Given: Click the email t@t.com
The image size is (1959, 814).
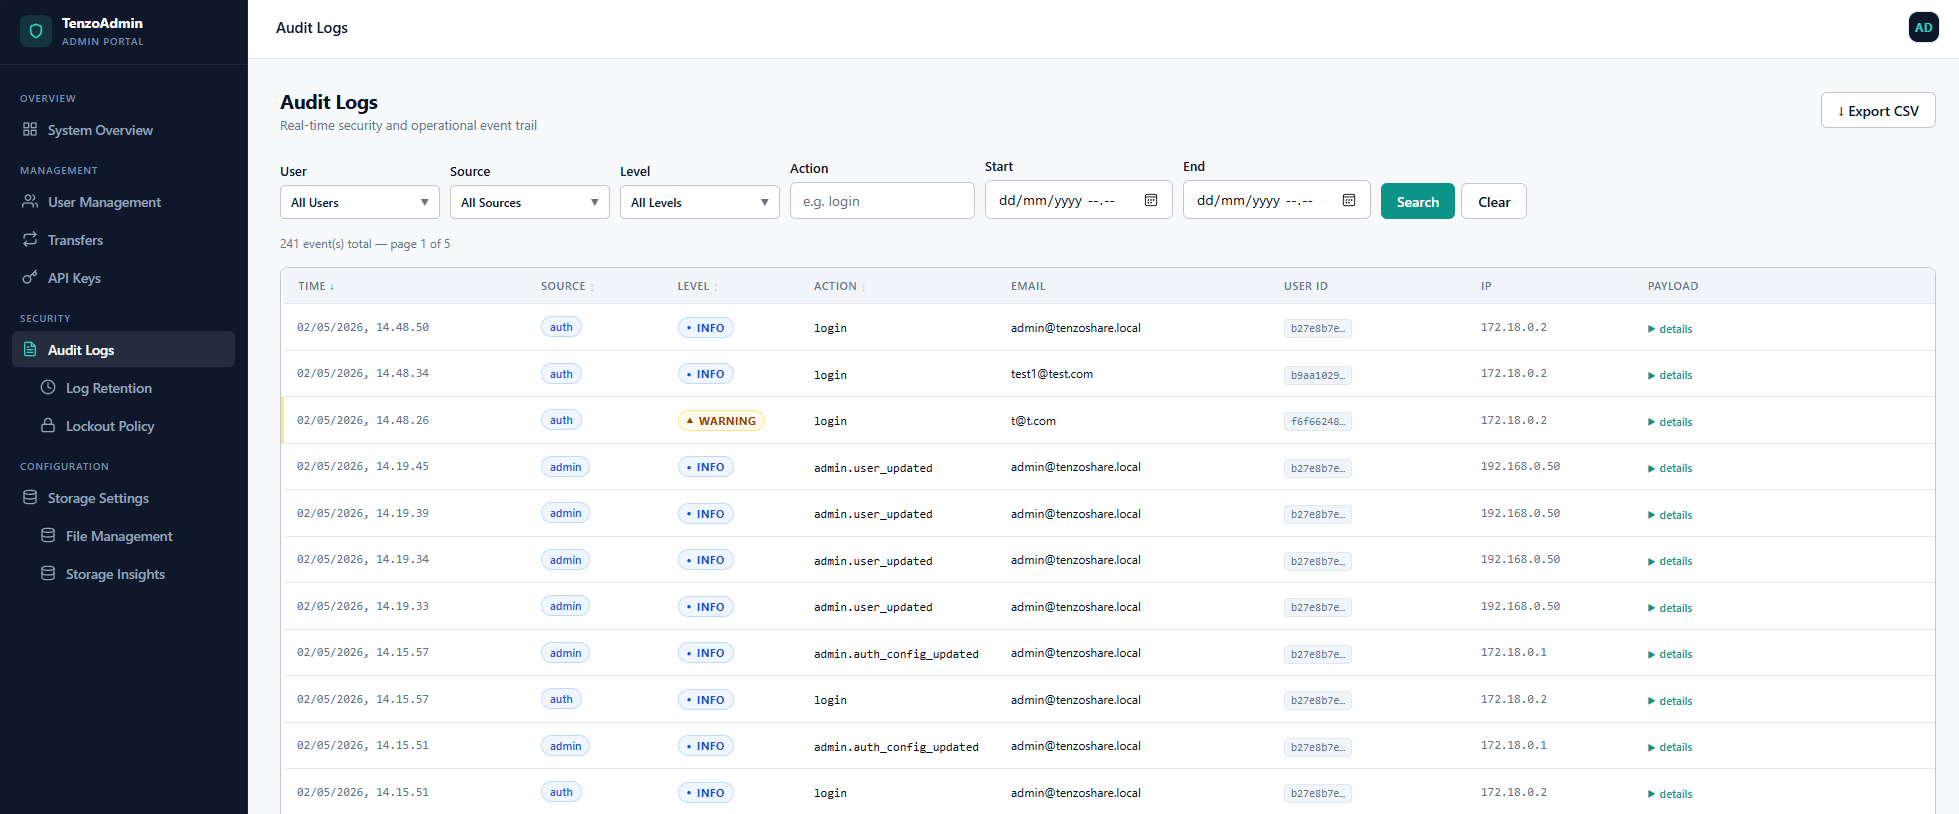Looking at the screenshot, I should point(1033,421).
